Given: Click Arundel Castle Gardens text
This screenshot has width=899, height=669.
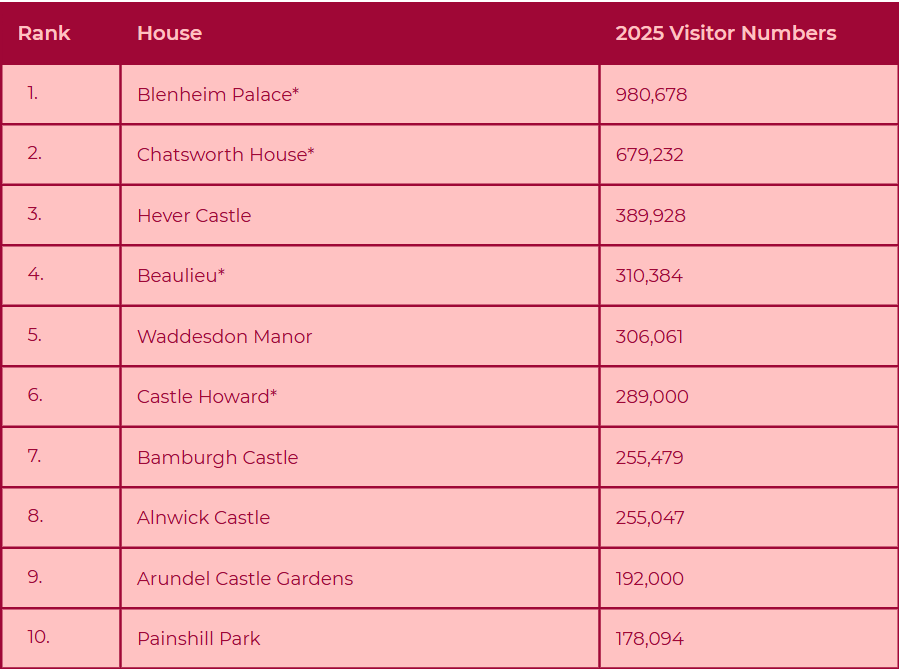Looking at the screenshot, I should coord(245,579).
